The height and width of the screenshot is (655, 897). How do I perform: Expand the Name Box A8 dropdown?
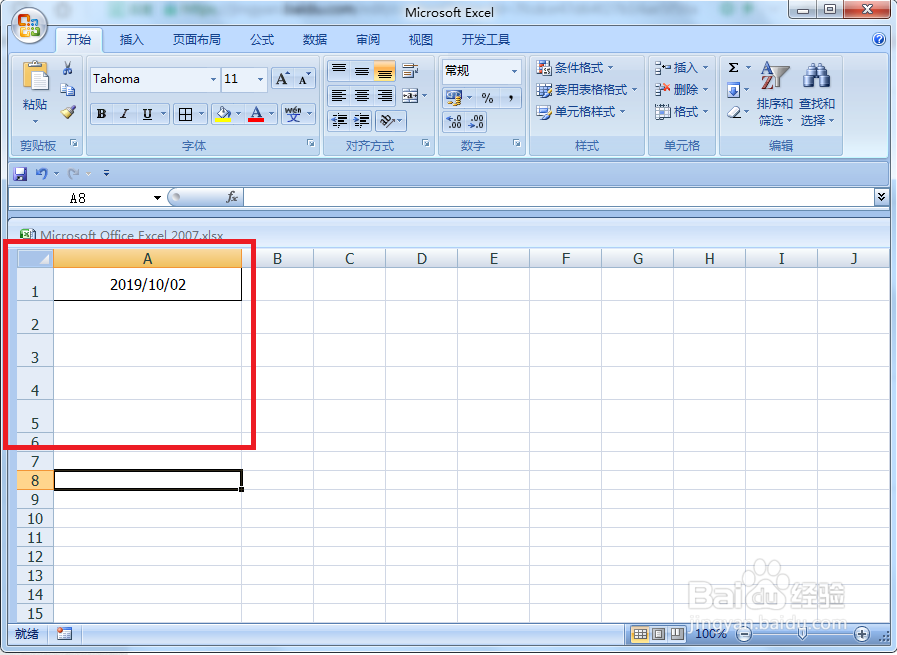pyautogui.click(x=157, y=198)
